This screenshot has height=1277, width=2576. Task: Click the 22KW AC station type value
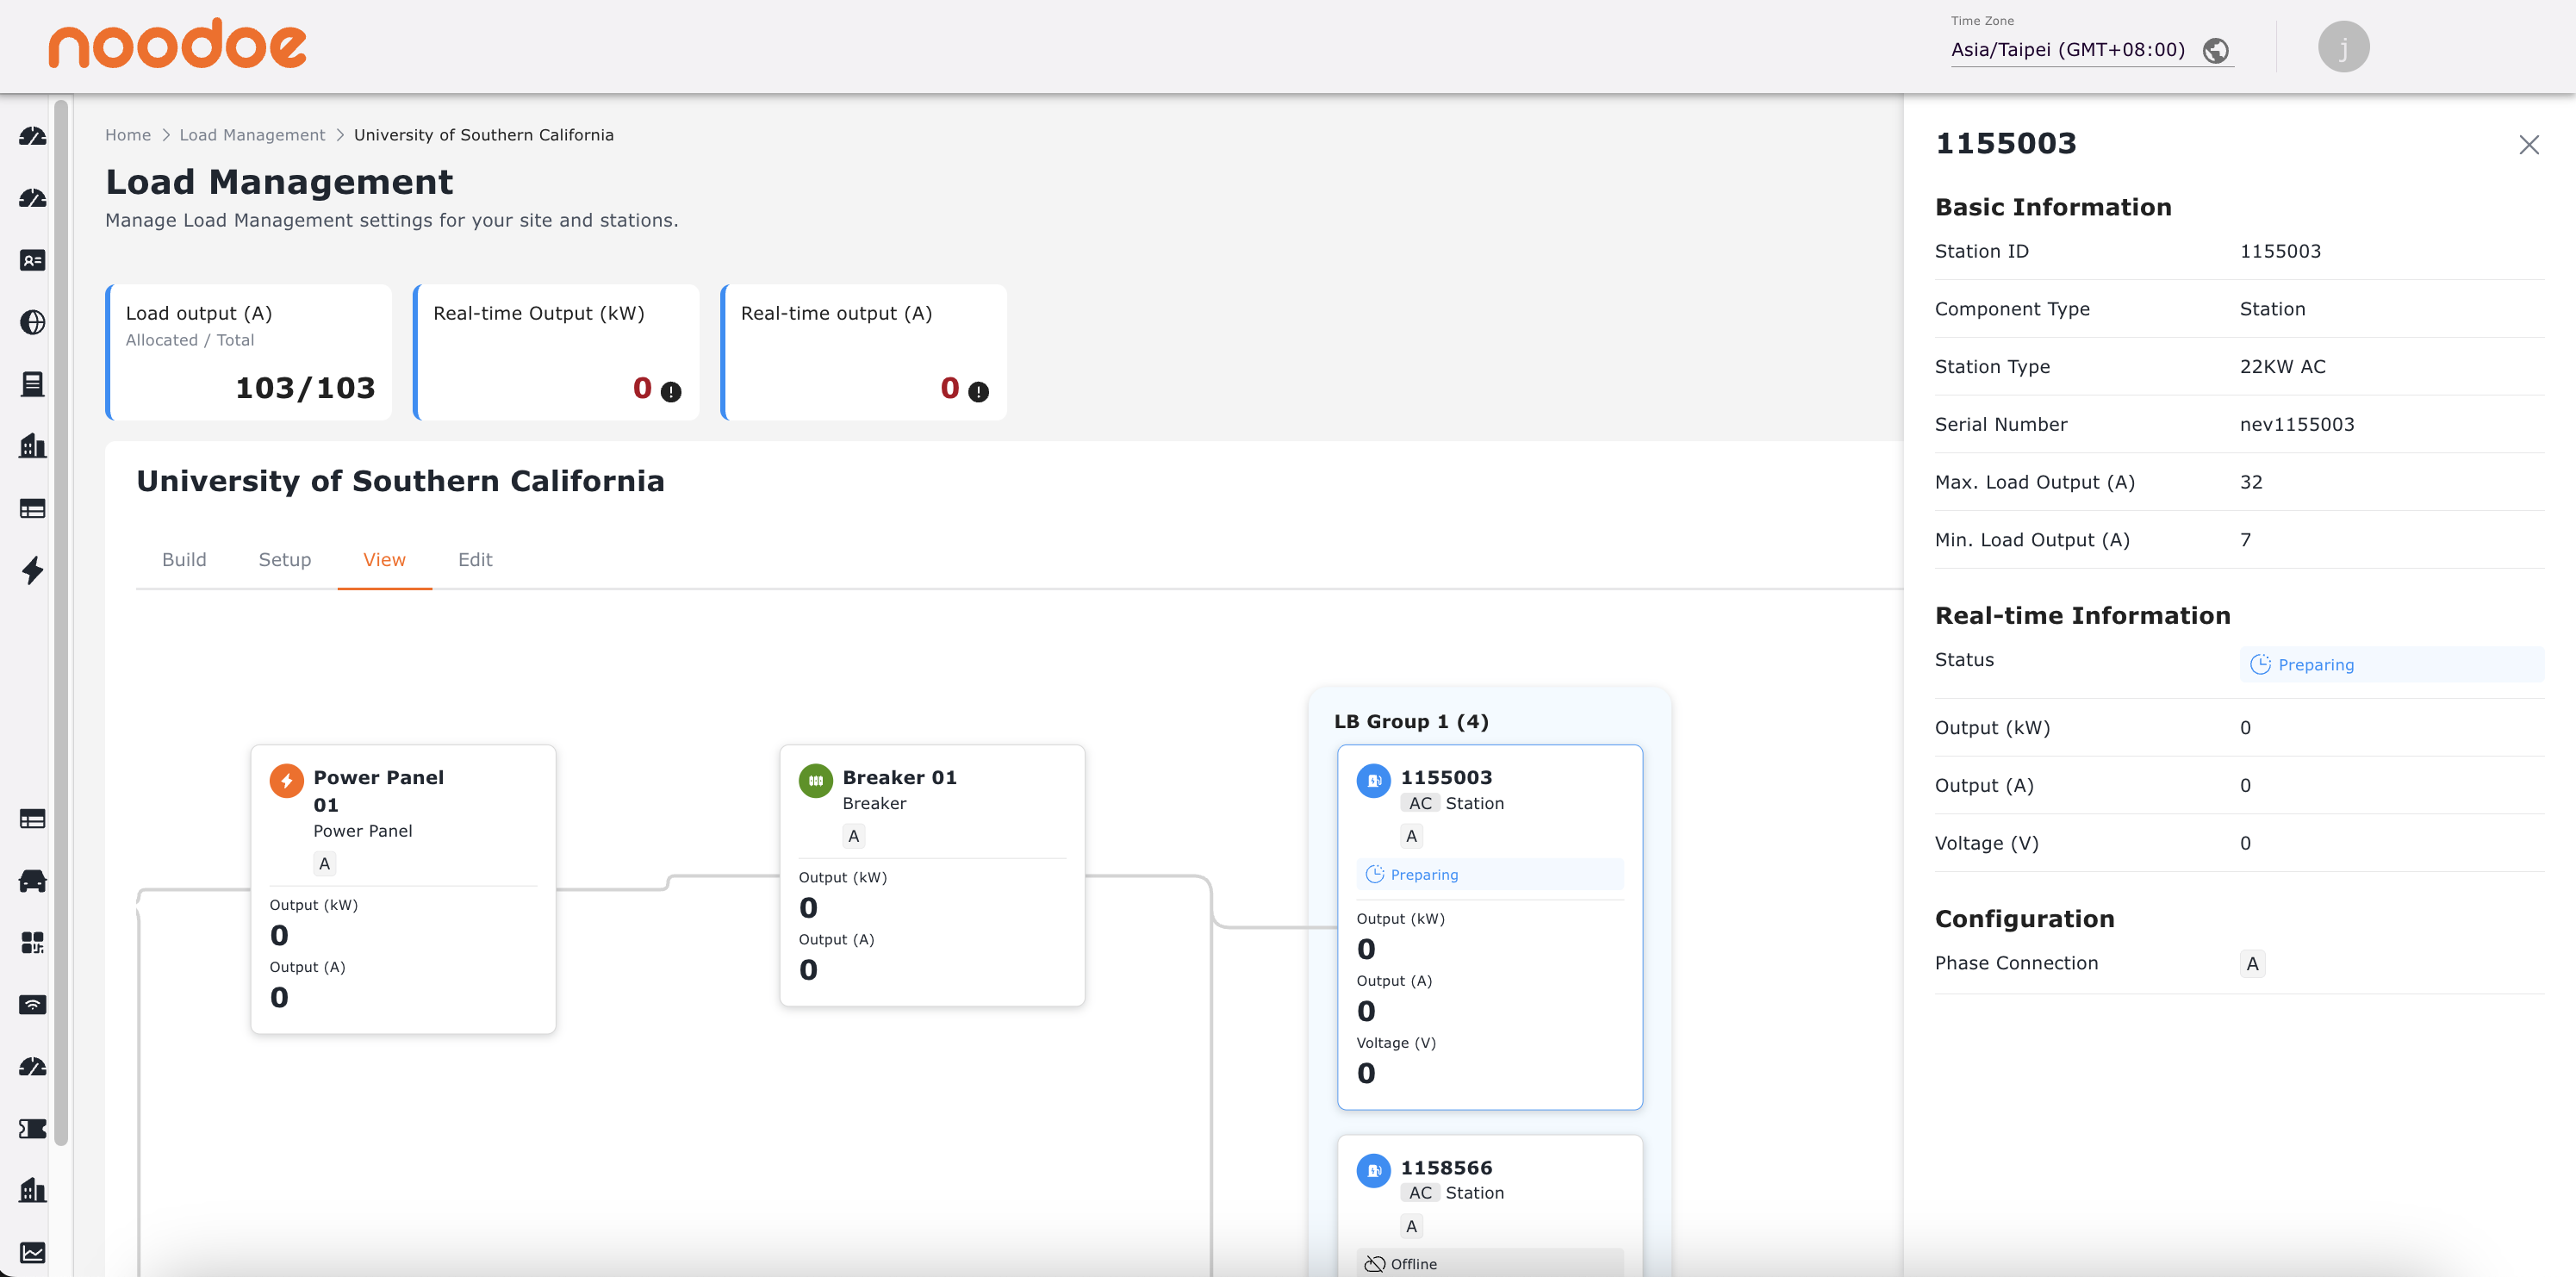point(2282,367)
